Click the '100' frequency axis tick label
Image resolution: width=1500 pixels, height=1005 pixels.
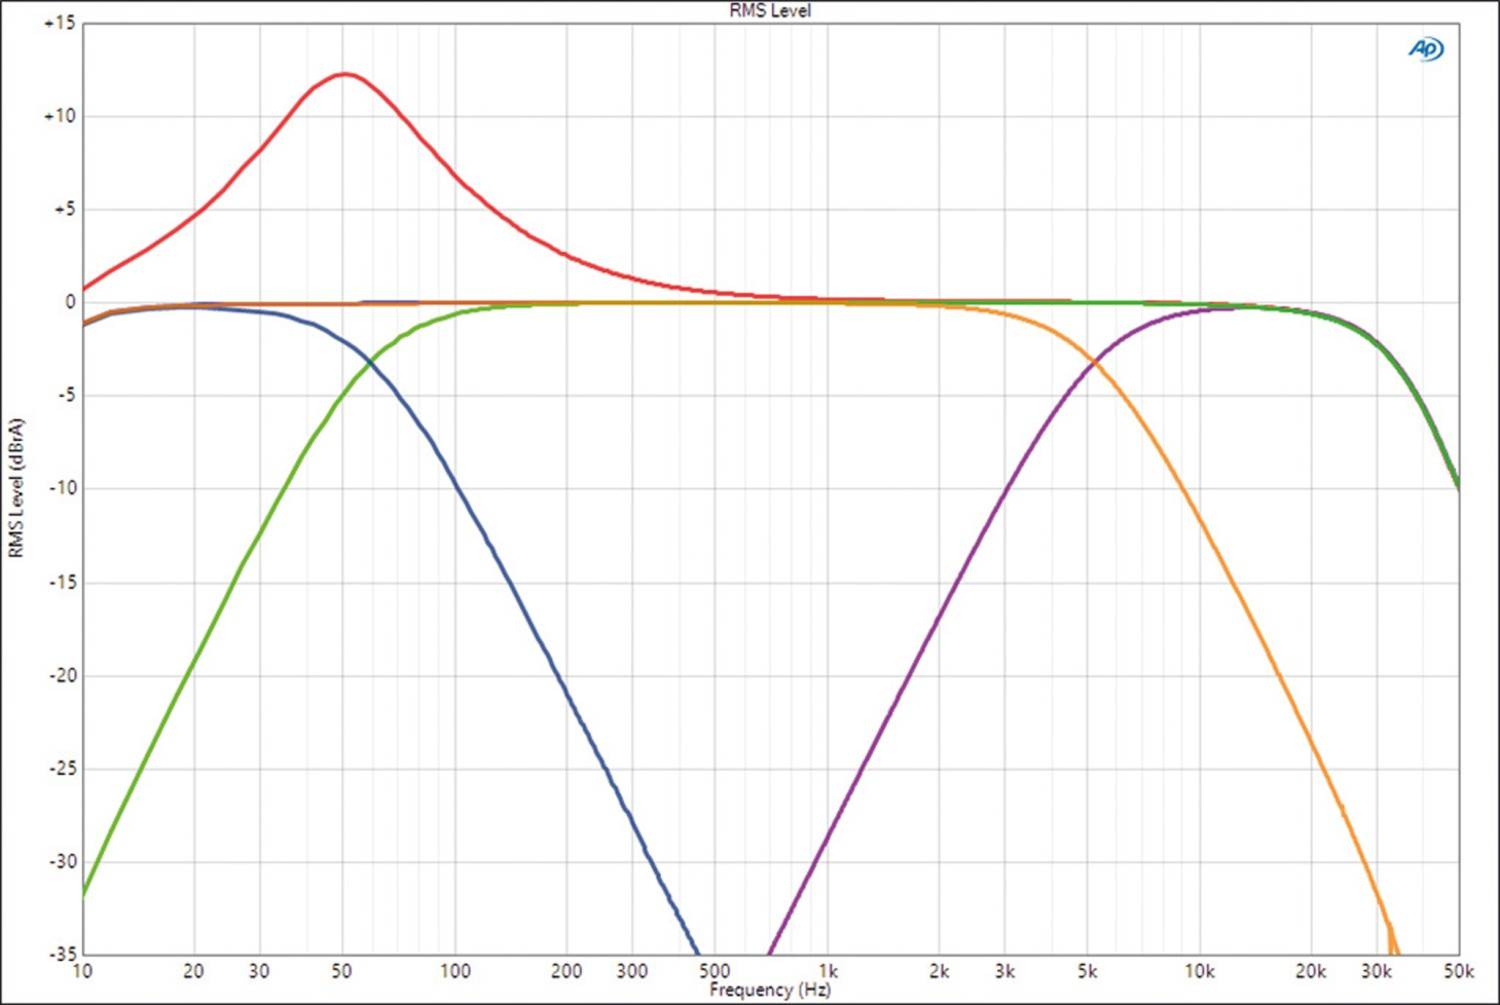[455, 971]
